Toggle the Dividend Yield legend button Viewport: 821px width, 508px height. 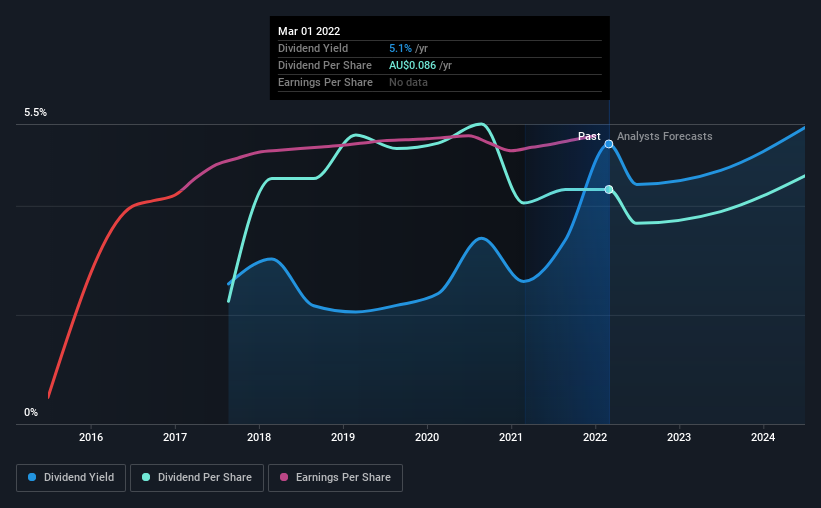71,478
